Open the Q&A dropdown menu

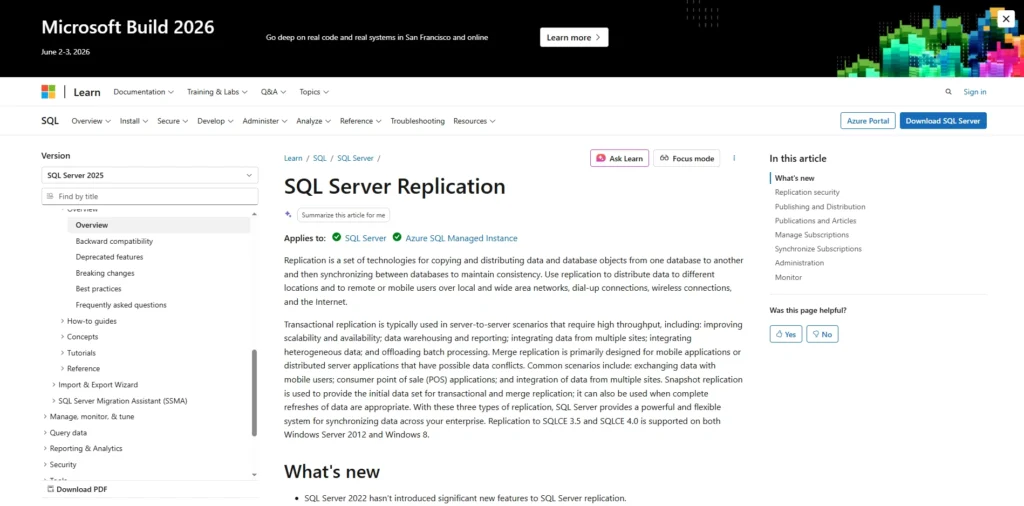274,92
